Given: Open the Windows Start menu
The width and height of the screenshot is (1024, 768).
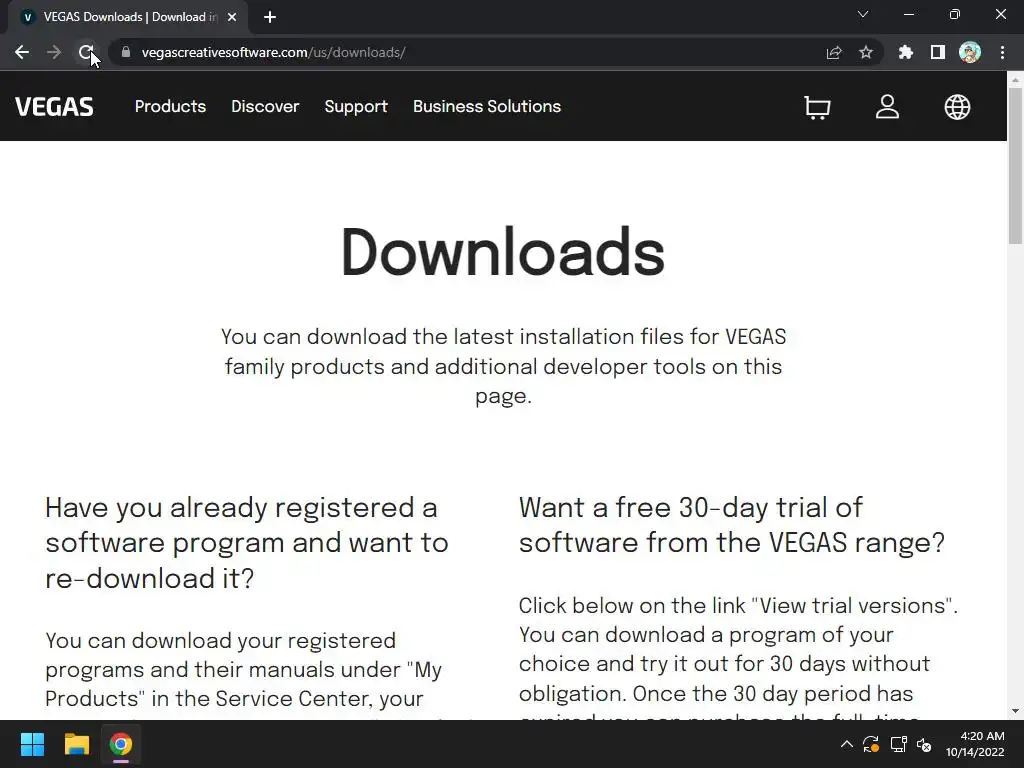Looking at the screenshot, I should click(x=32, y=744).
